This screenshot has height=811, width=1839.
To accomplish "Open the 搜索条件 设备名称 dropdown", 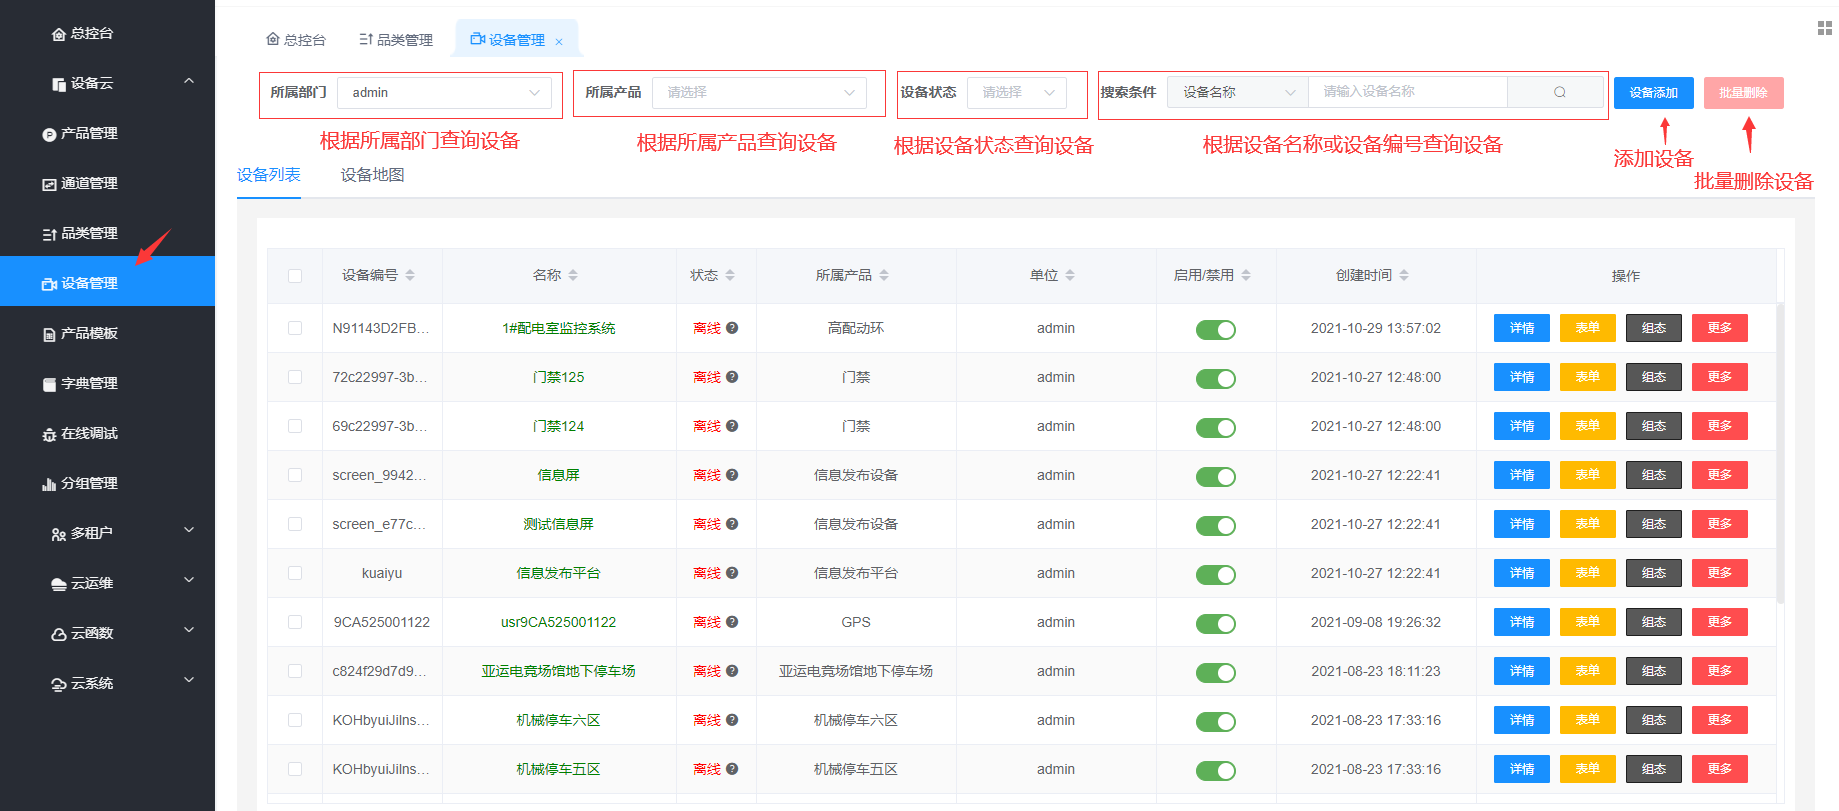I will pos(1238,92).
